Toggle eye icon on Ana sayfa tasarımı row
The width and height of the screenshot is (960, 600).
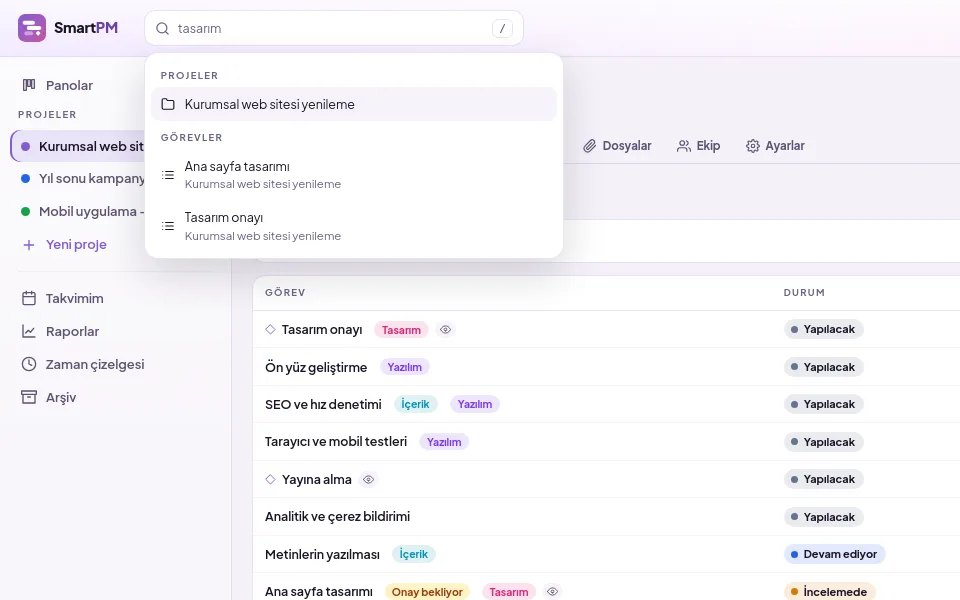tap(552, 591)
